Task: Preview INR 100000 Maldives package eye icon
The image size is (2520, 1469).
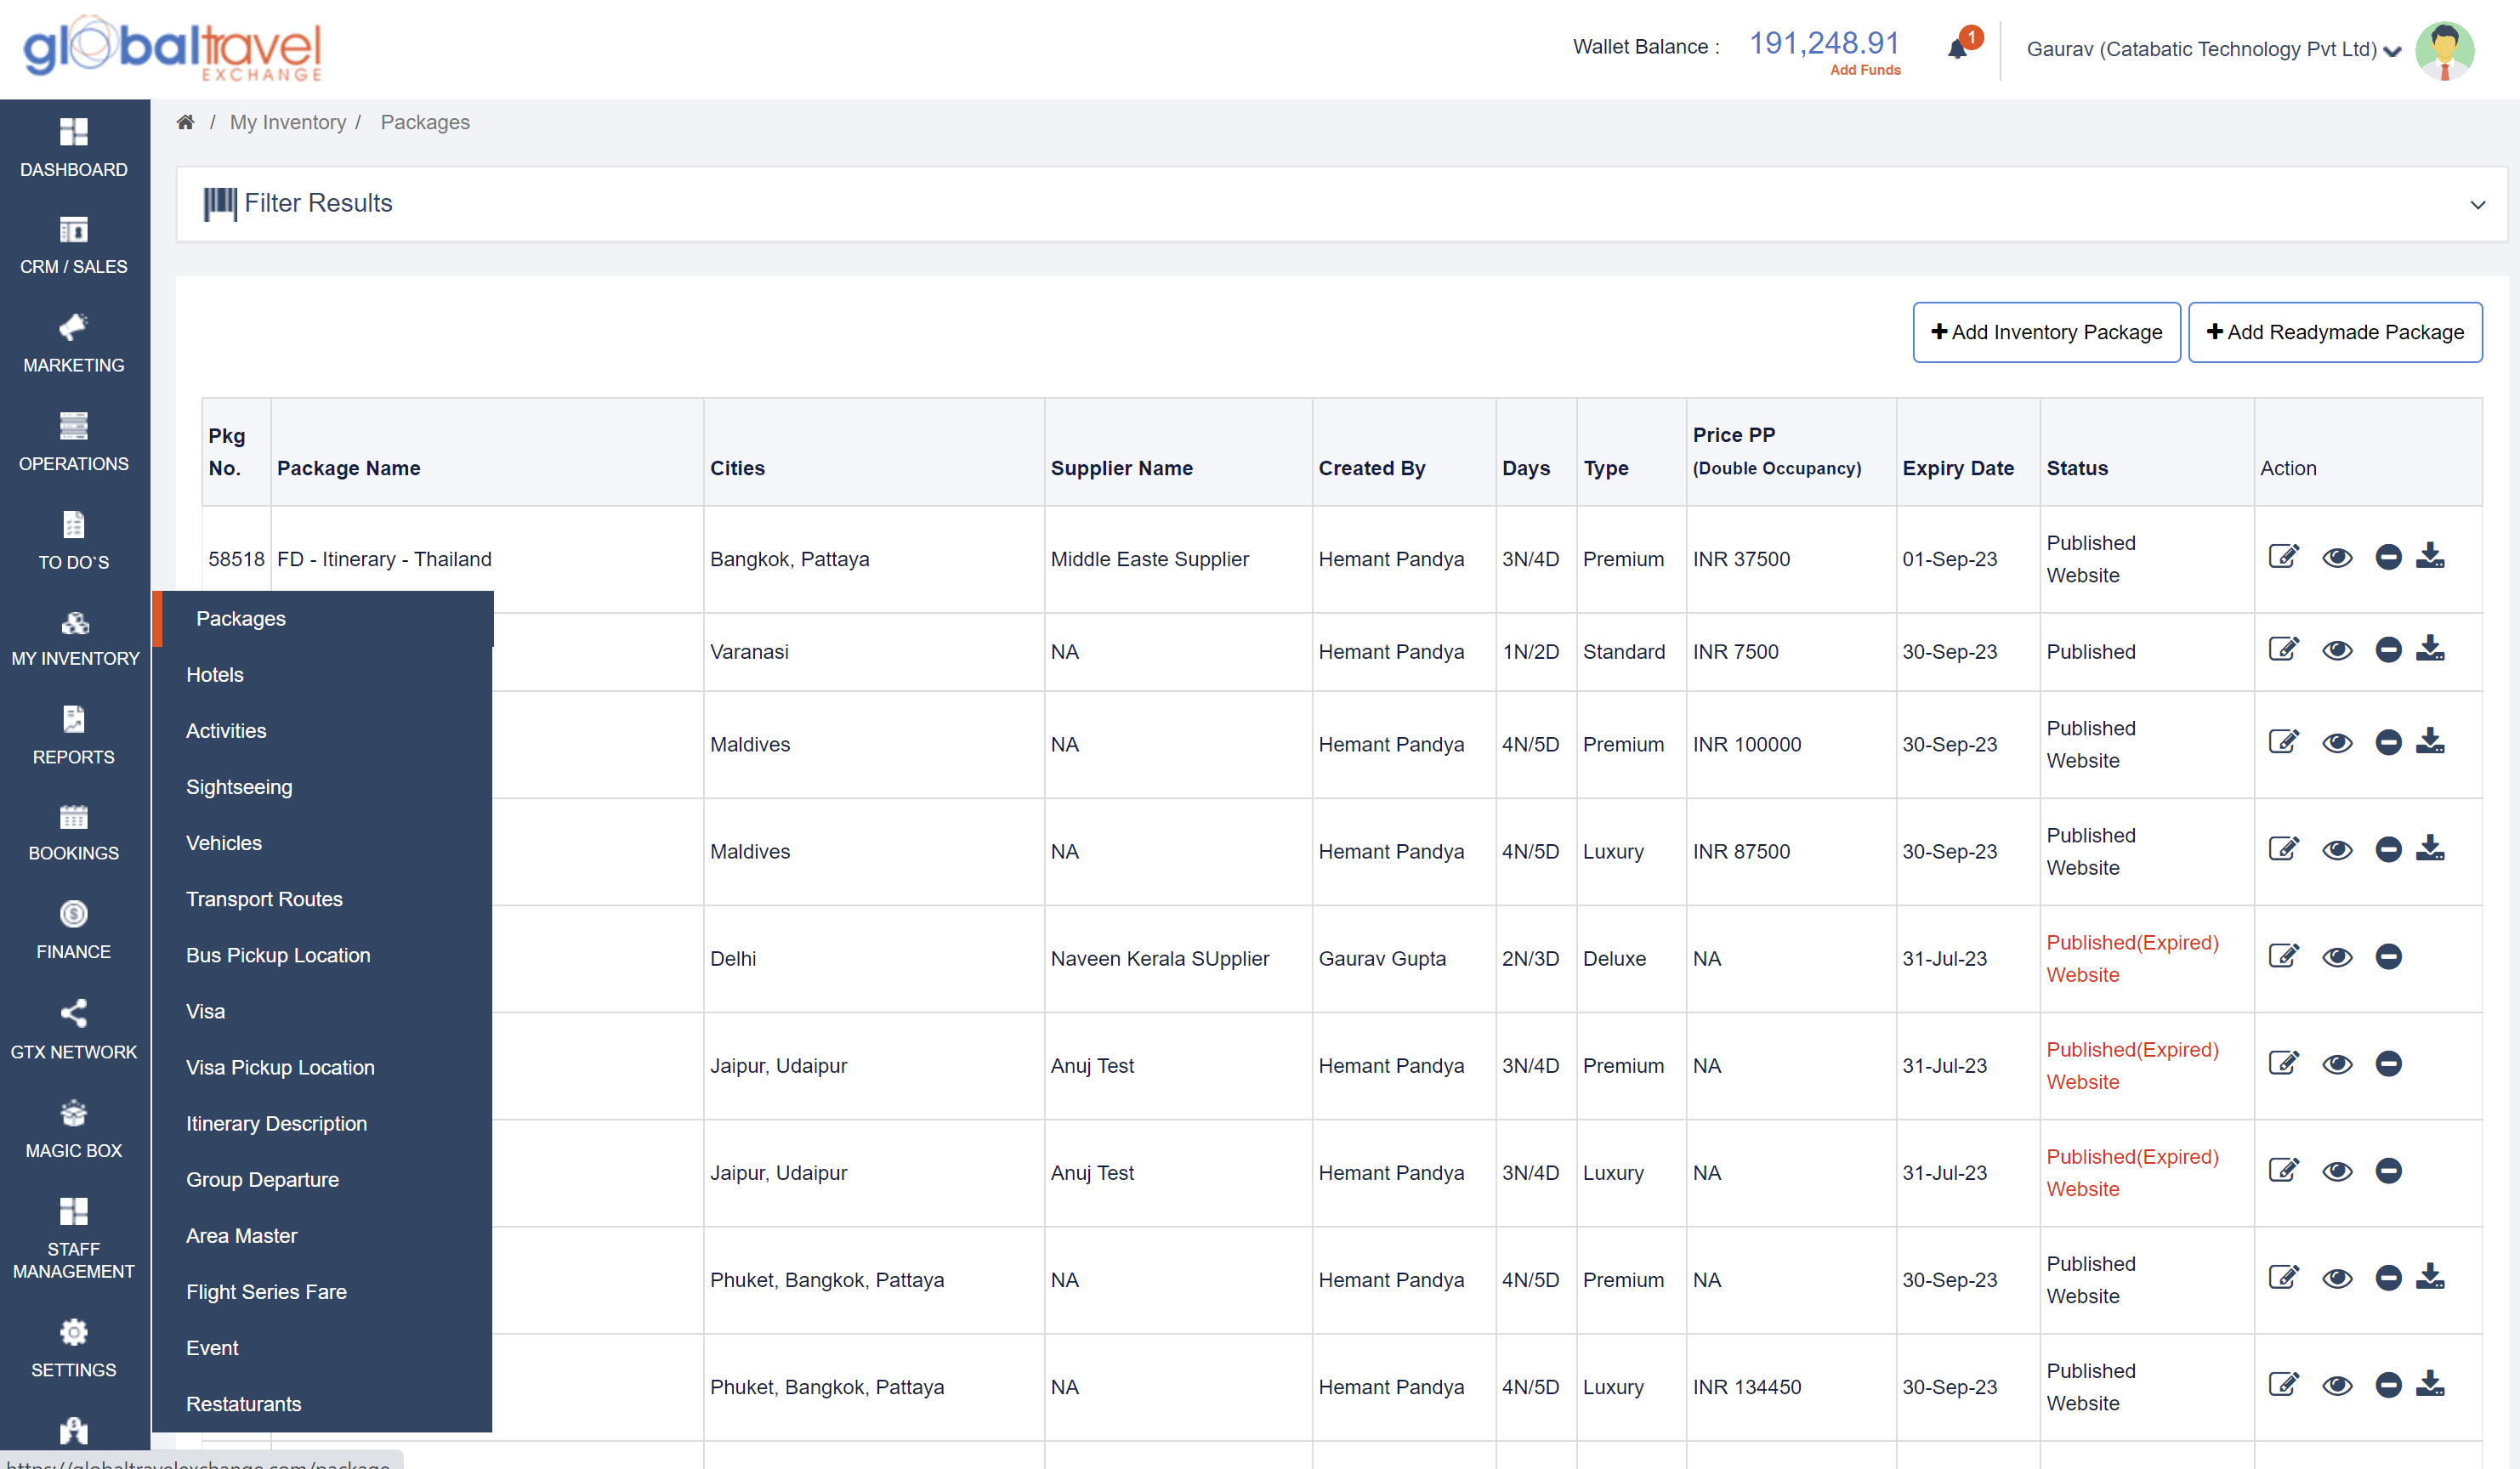Action: 2336,743
